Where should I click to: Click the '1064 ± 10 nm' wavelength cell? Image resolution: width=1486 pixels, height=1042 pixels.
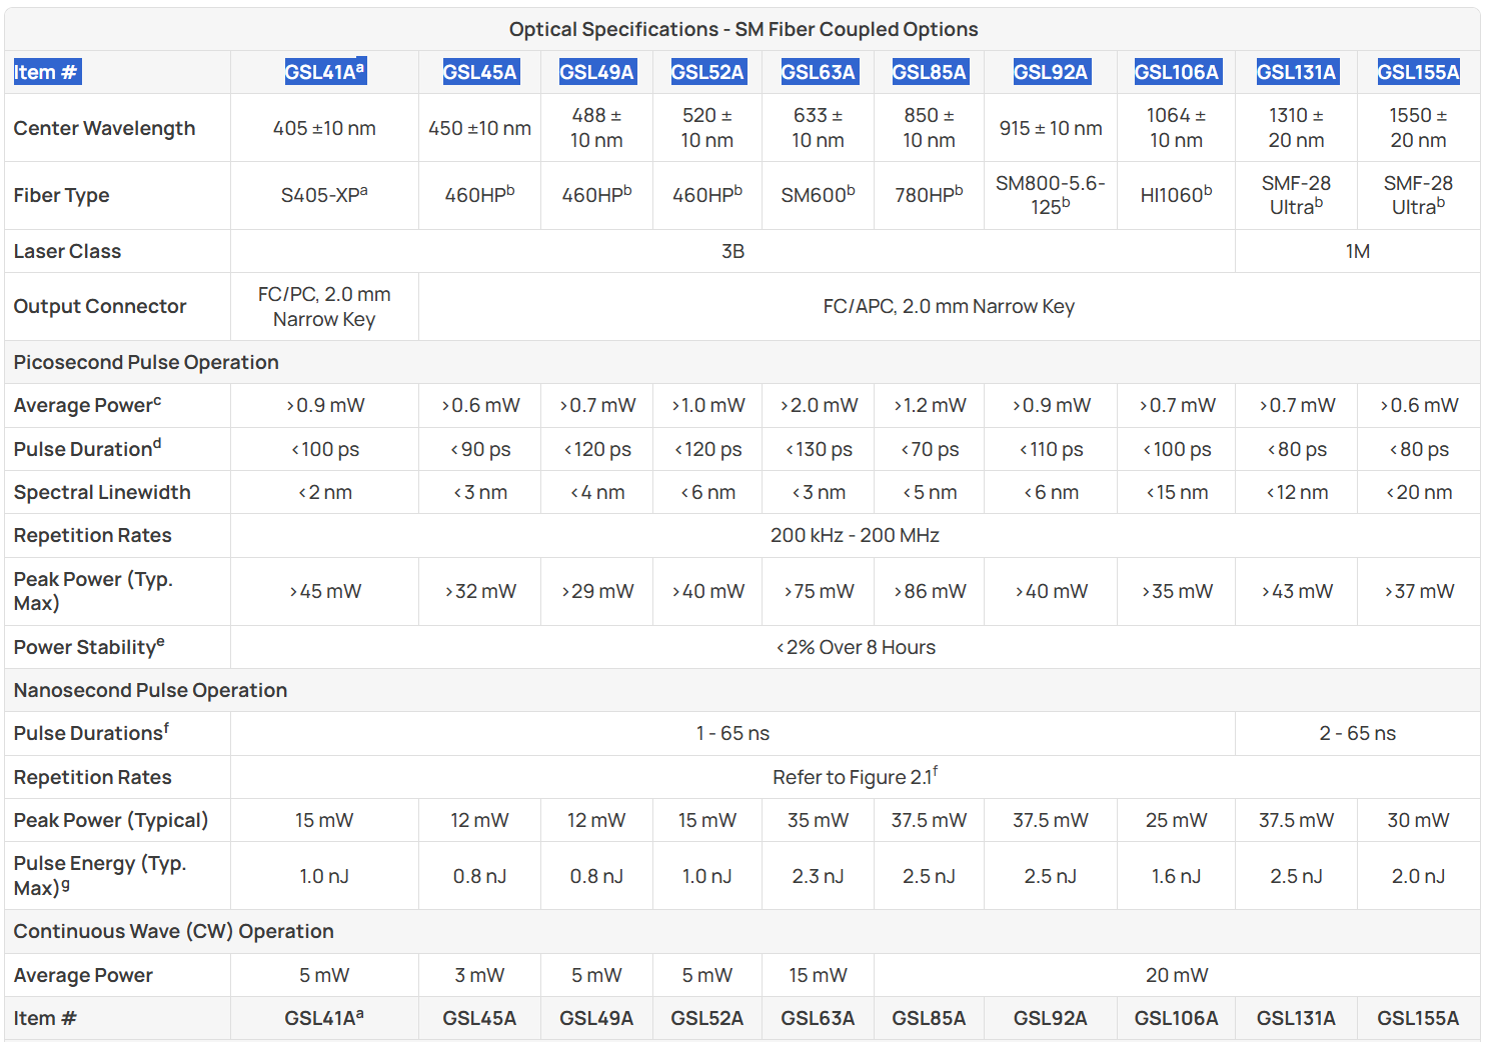click(1176, 128)
